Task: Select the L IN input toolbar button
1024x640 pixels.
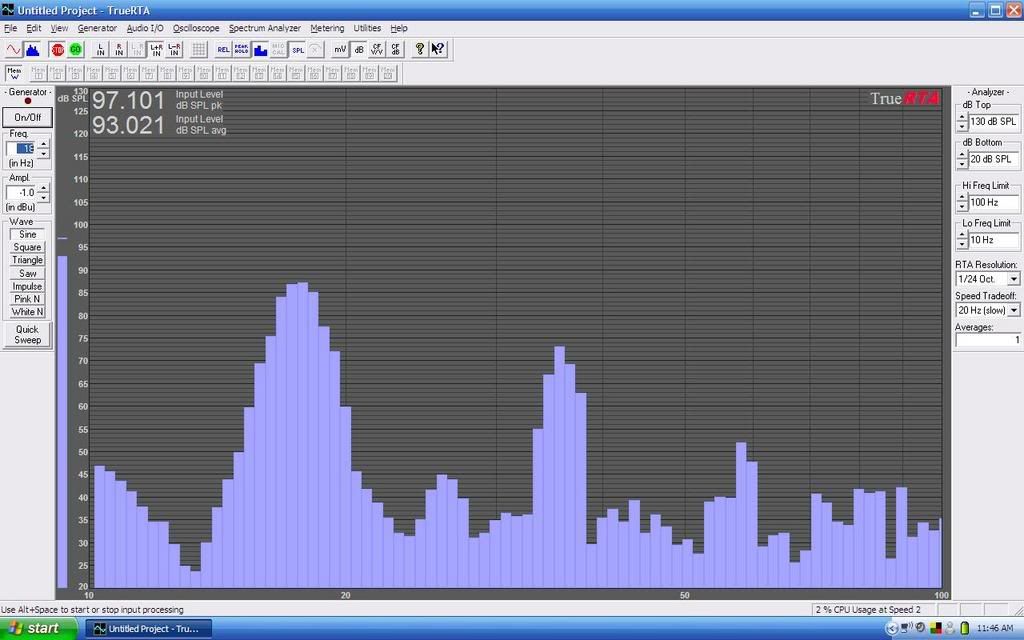Action: pyautogui.click(x=101, y=50)
